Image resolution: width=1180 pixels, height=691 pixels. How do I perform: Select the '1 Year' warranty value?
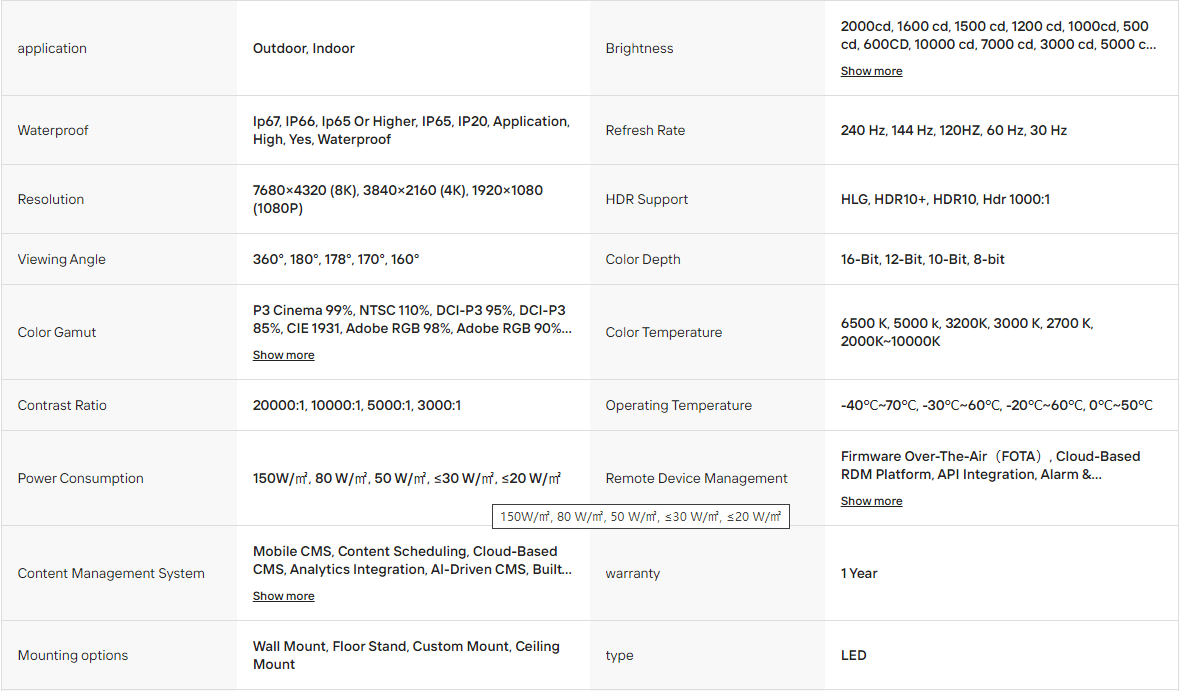coord(859,573)
